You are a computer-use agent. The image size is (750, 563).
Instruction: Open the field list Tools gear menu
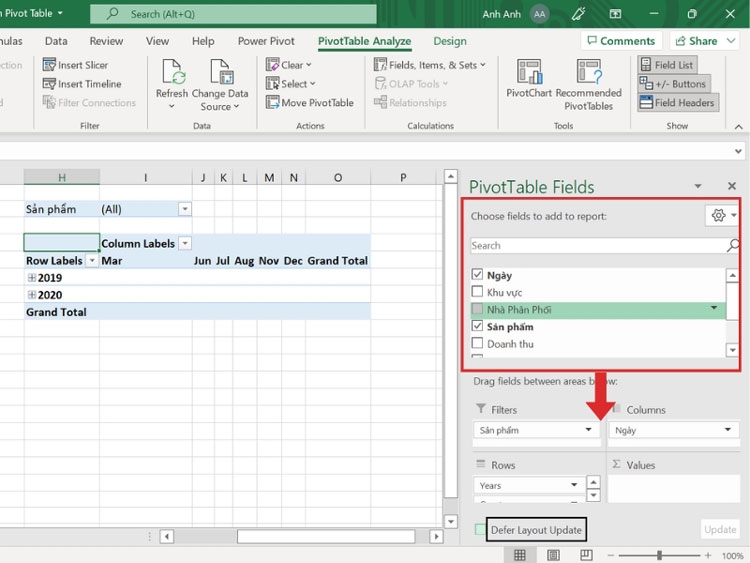click(x=722, y=216)
